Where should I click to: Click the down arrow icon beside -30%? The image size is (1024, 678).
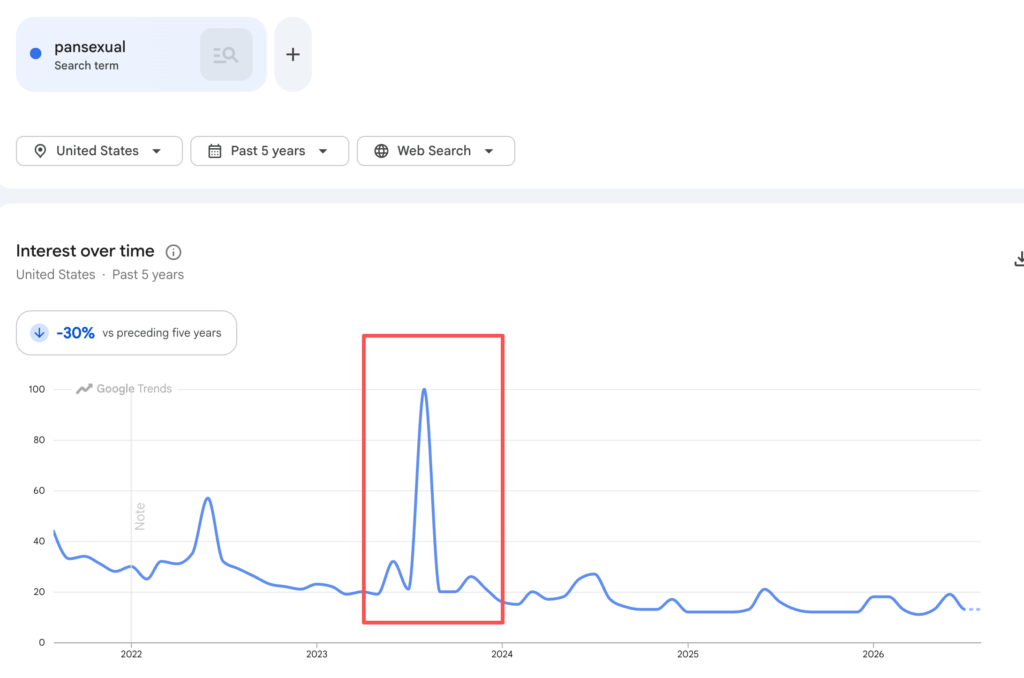tap(39, 333)
